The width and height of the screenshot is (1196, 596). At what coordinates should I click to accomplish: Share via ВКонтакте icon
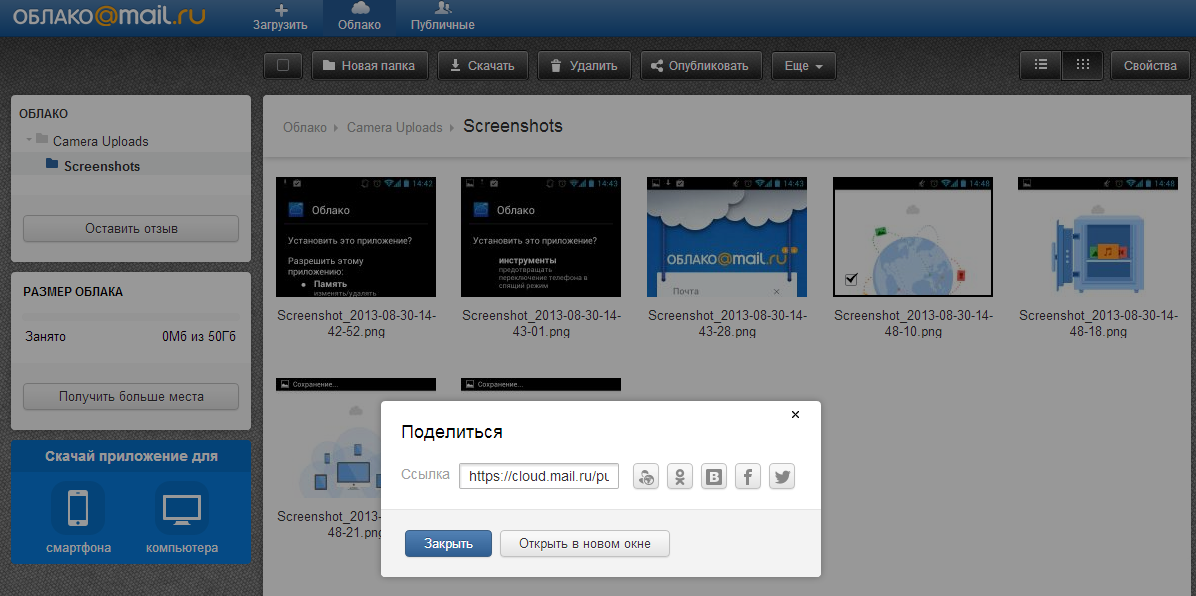(714, 477)
